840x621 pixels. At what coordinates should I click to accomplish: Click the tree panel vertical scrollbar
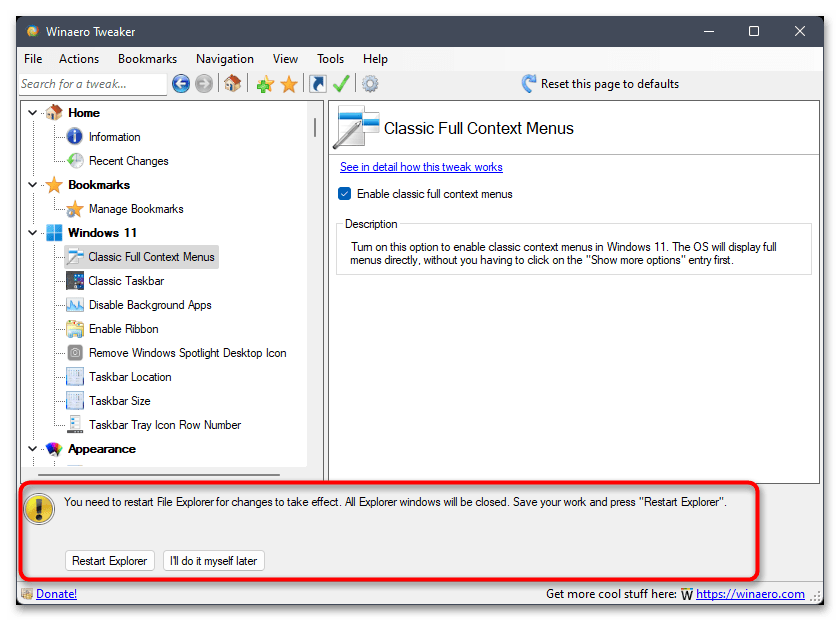click(315, 127)
